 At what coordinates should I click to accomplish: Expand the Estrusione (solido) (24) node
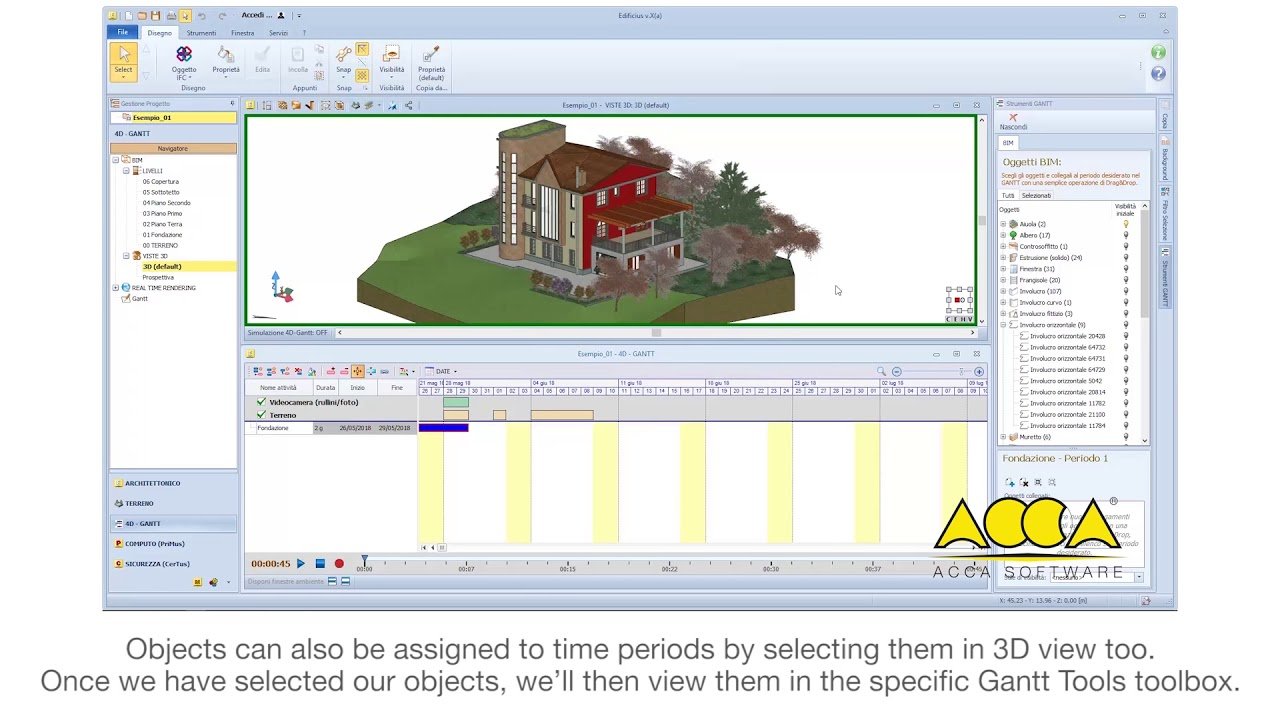1003,258
